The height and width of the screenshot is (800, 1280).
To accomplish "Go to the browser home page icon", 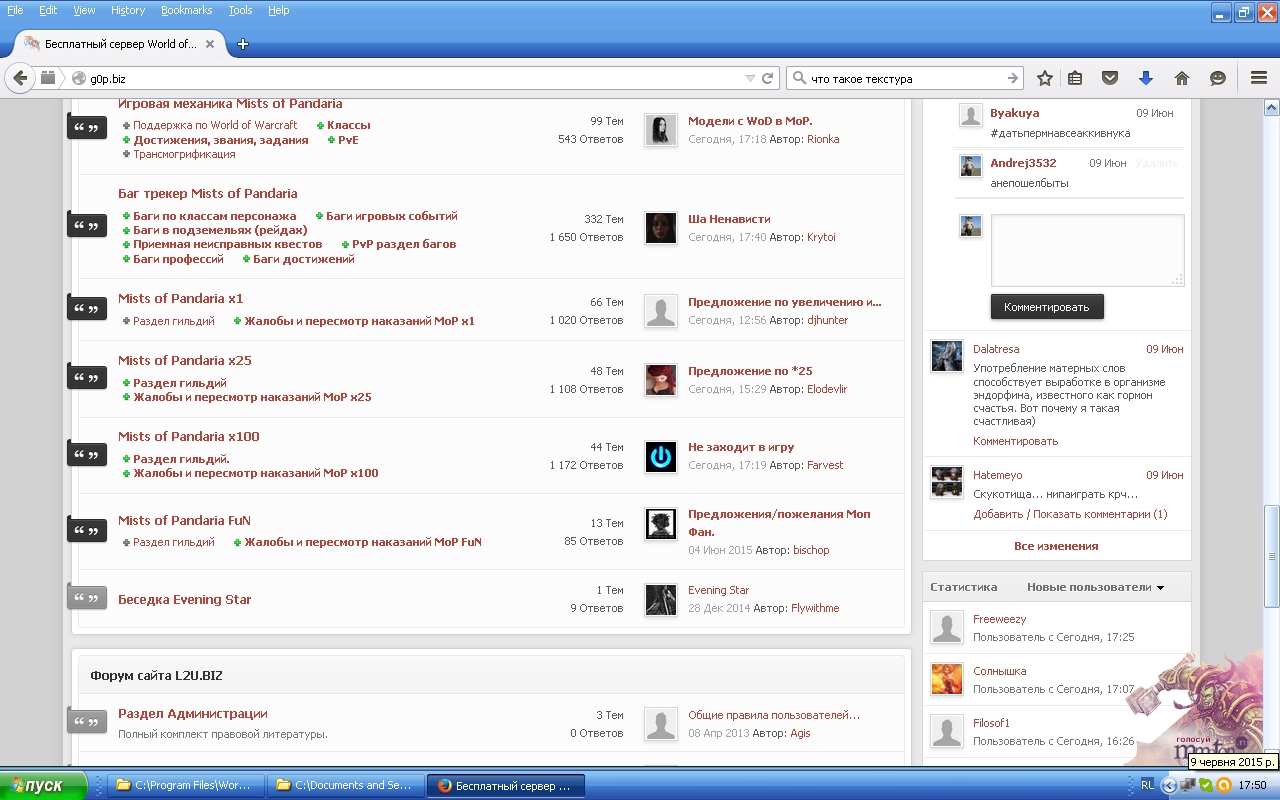I will click(x=1181, y=78).
